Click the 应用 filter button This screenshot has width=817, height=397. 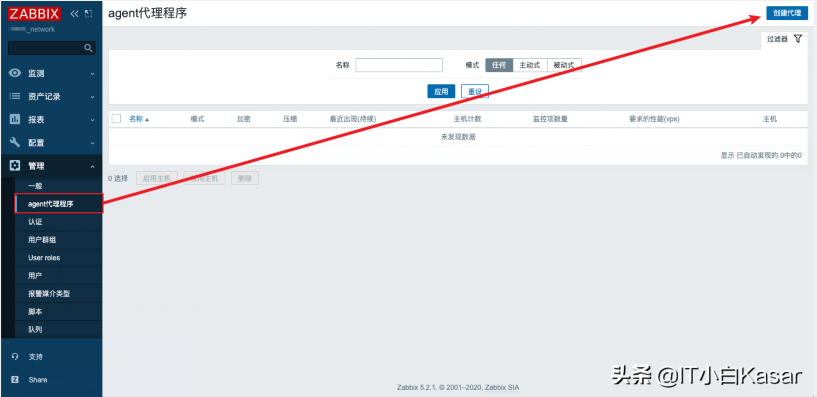click(x=441, y=91)
